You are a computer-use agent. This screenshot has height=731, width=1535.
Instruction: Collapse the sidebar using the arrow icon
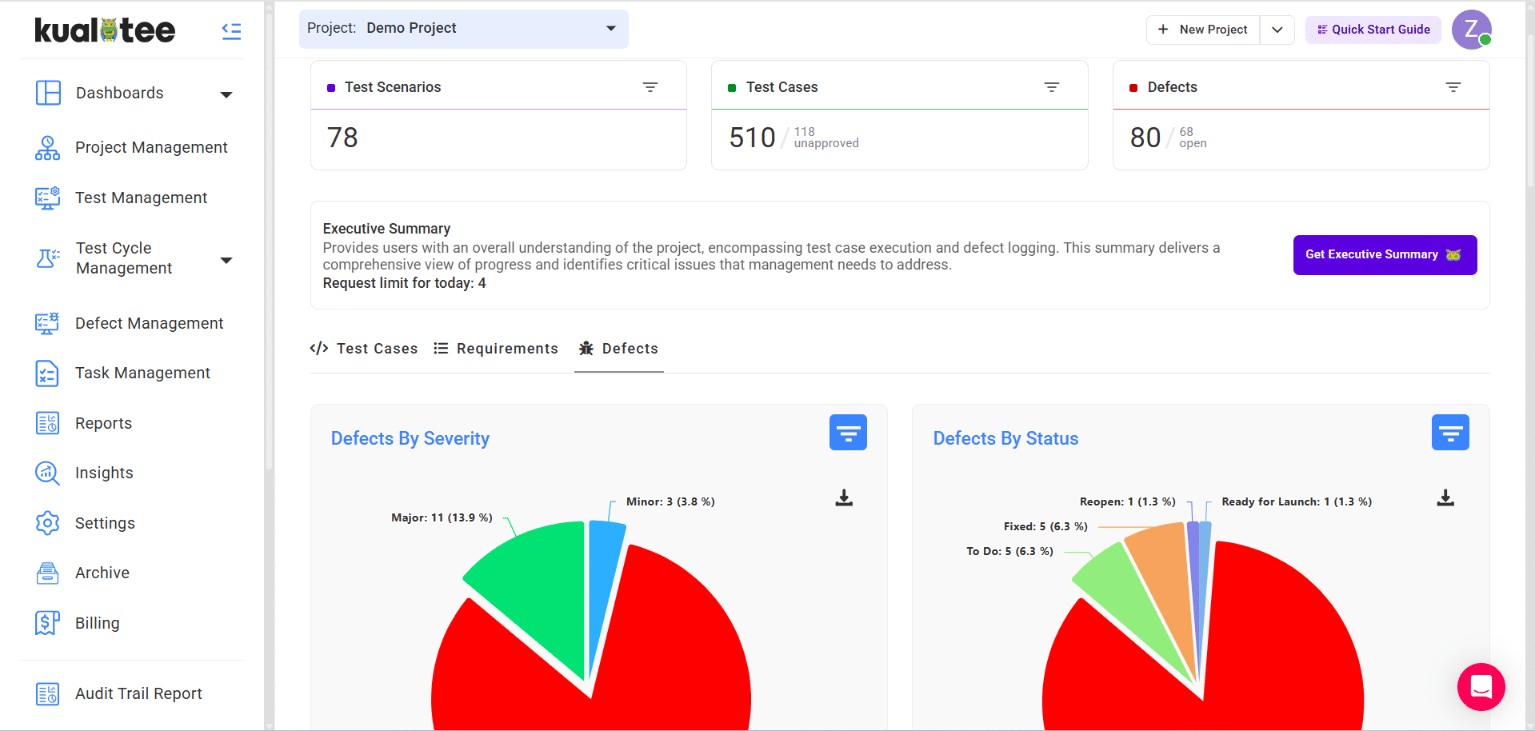tap(231, 31)
